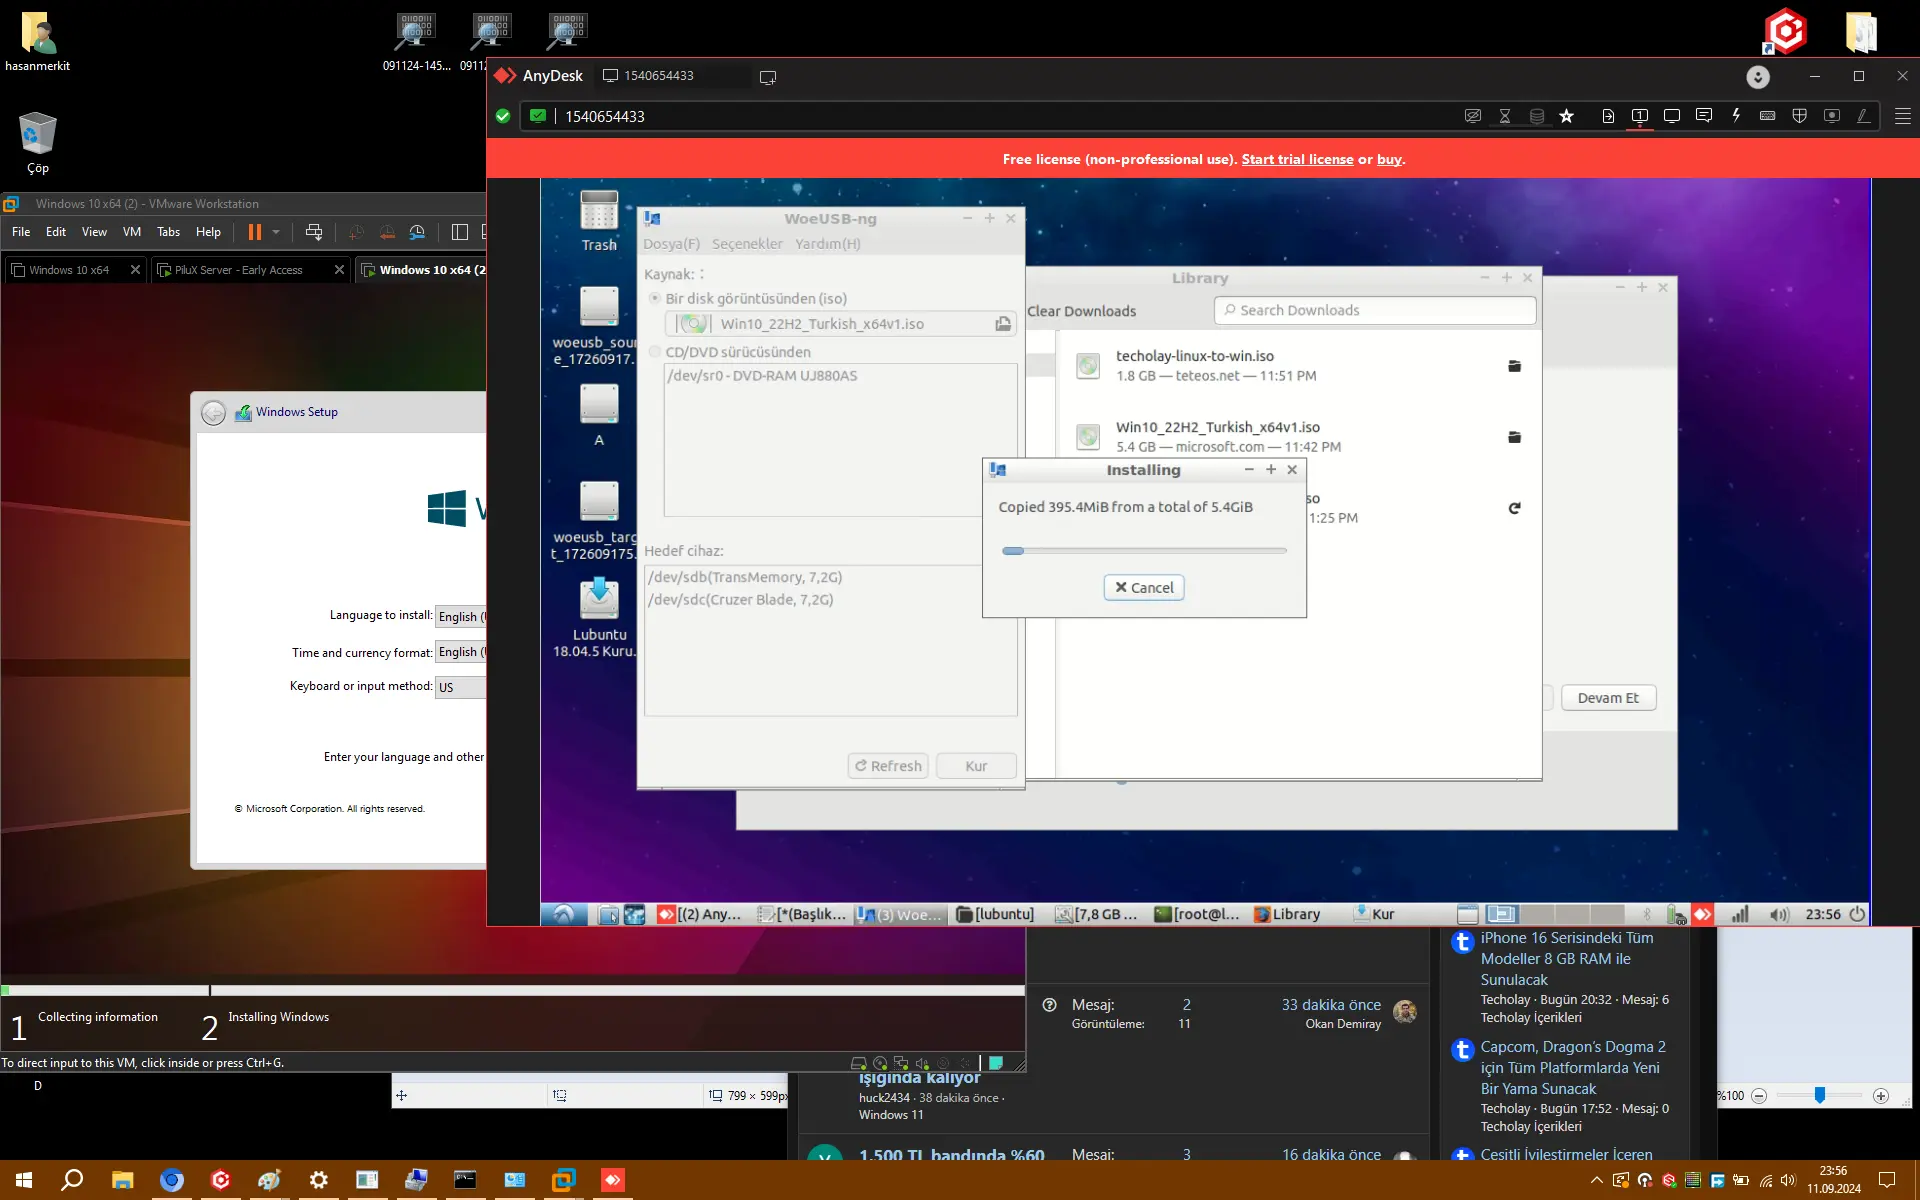Screen dimensions: 1920x1200
Task: Open AnyDesk address 1540654433 tab field
Action: click(672, 76)
